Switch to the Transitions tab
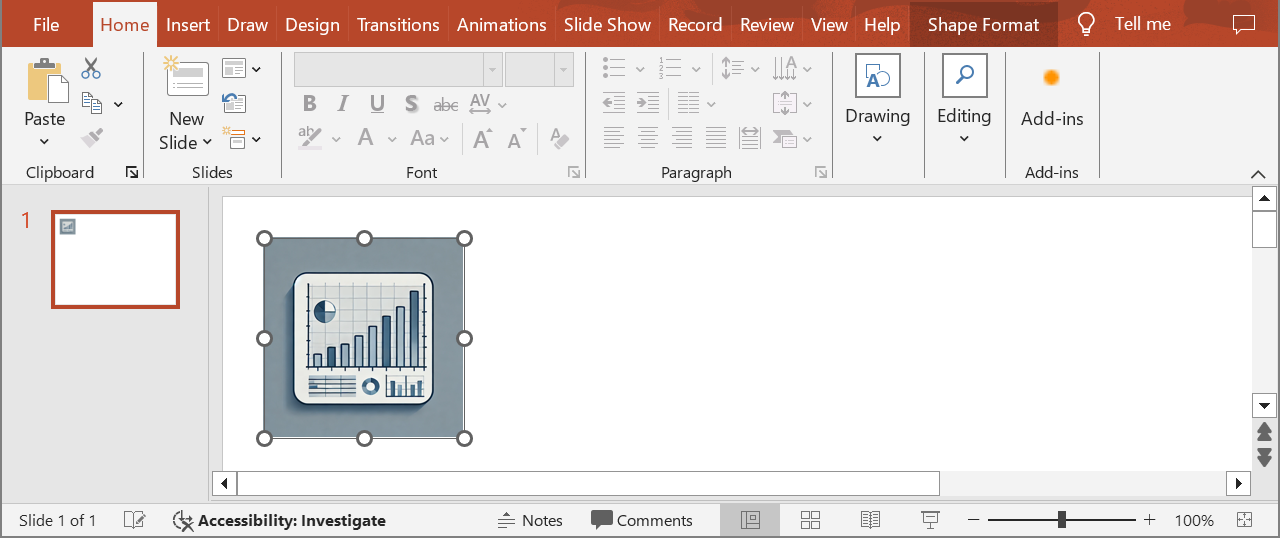Viewport: 1280px width, 538px height. coord(398,25)
